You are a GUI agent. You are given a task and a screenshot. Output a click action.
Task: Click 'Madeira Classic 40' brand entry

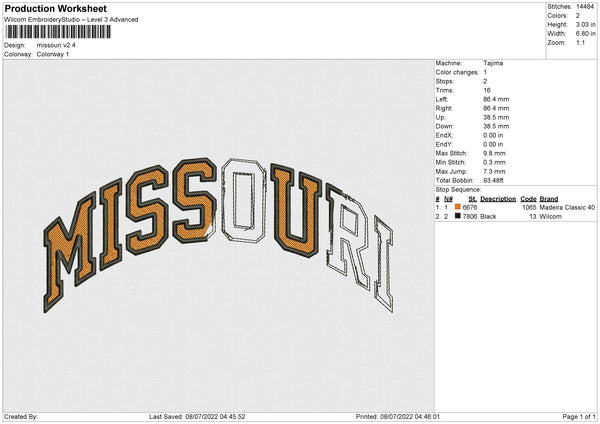click(567, 207)
